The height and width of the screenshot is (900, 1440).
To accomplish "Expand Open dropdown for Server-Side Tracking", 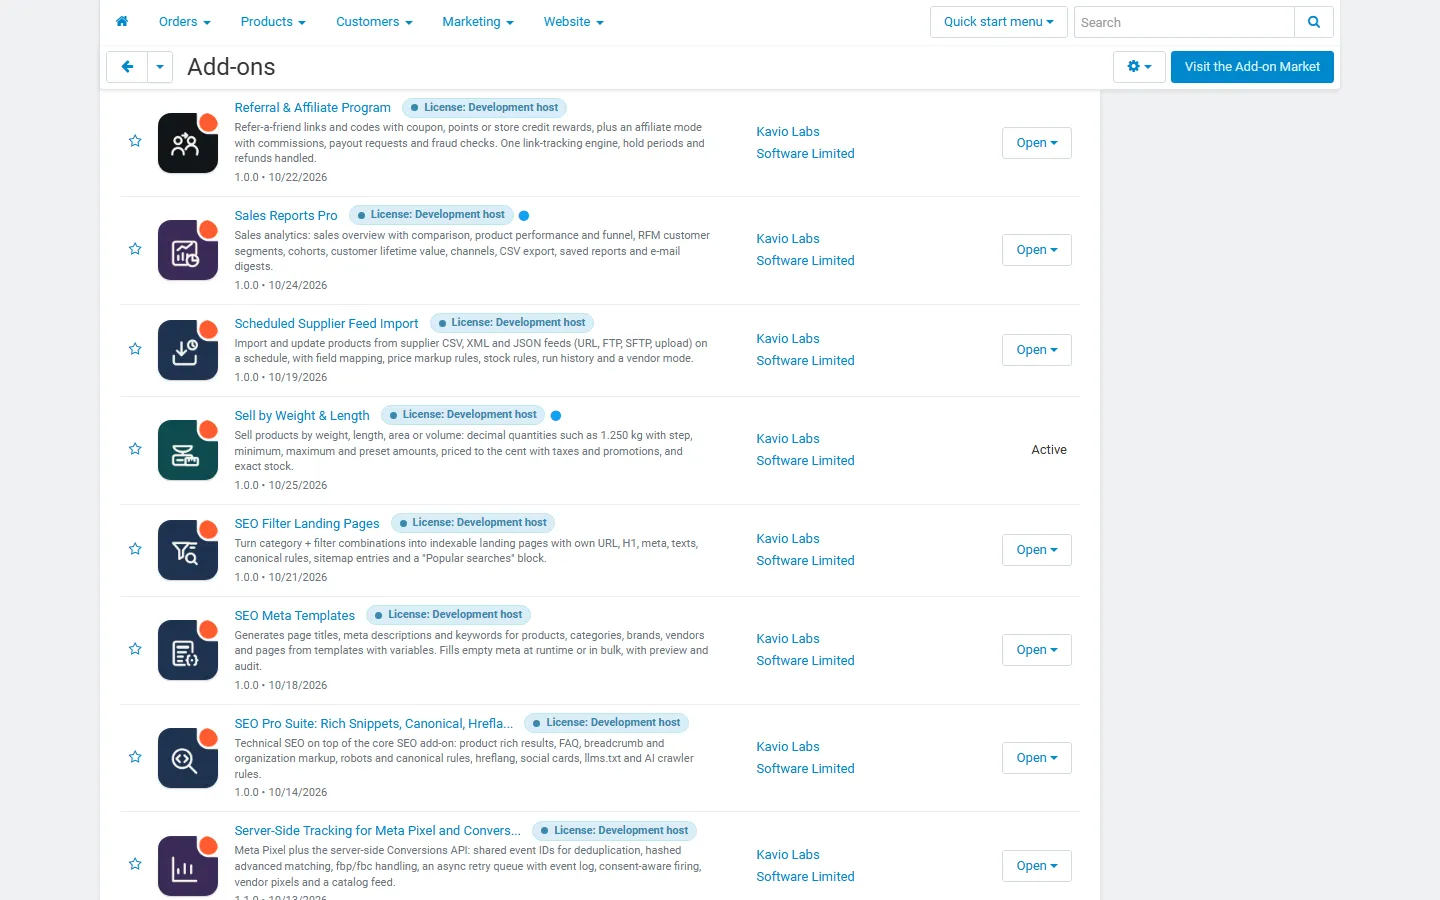I will [x=1036, y=866].
